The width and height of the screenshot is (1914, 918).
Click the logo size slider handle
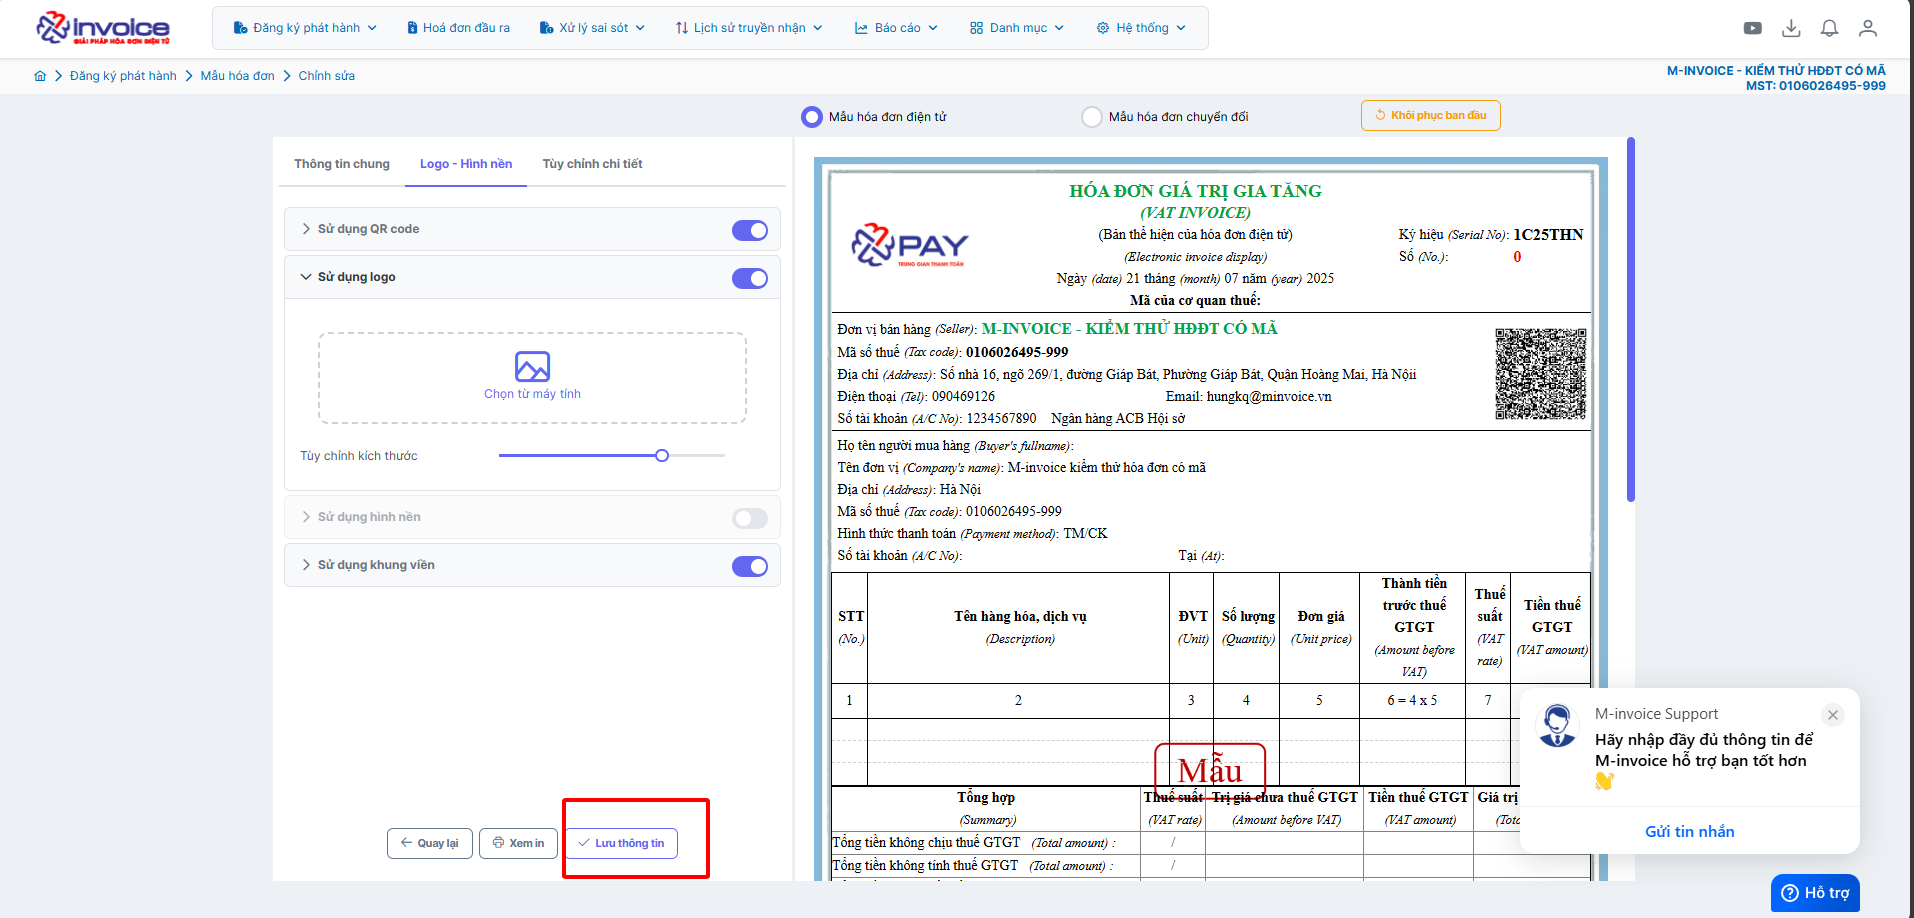click(662, 456)
